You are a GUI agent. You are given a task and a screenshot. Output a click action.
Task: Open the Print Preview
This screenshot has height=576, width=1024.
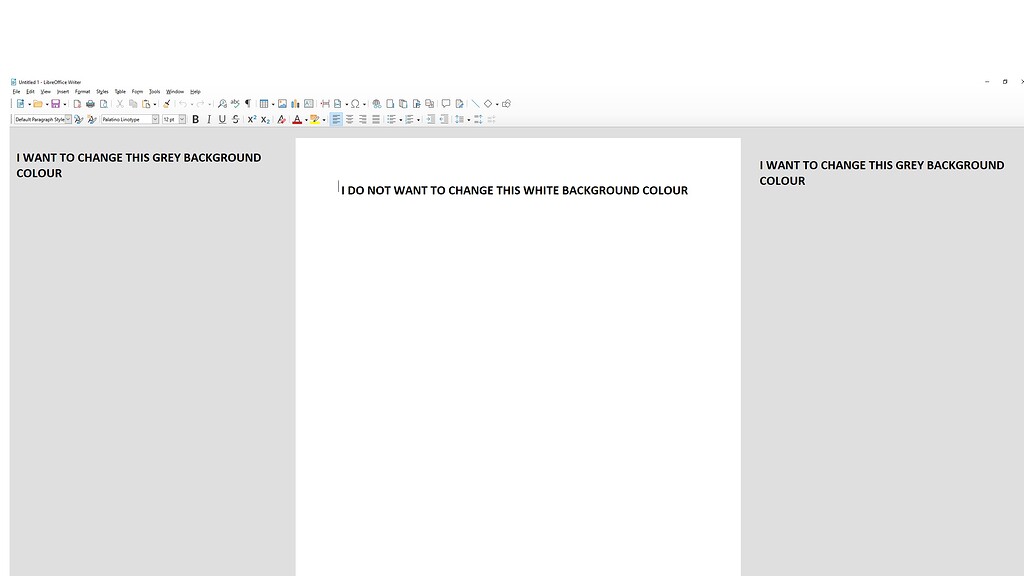click(104, 103)
